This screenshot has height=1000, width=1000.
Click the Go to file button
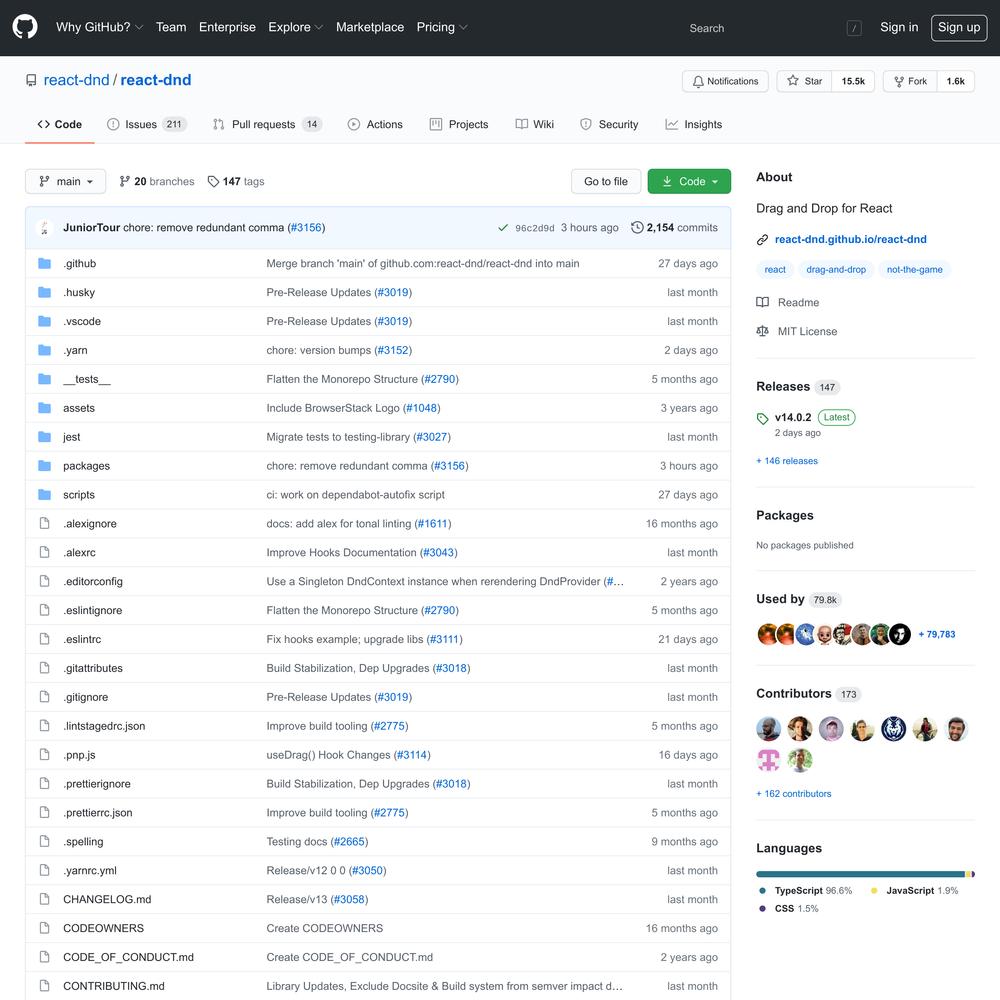tap(606, 182)
